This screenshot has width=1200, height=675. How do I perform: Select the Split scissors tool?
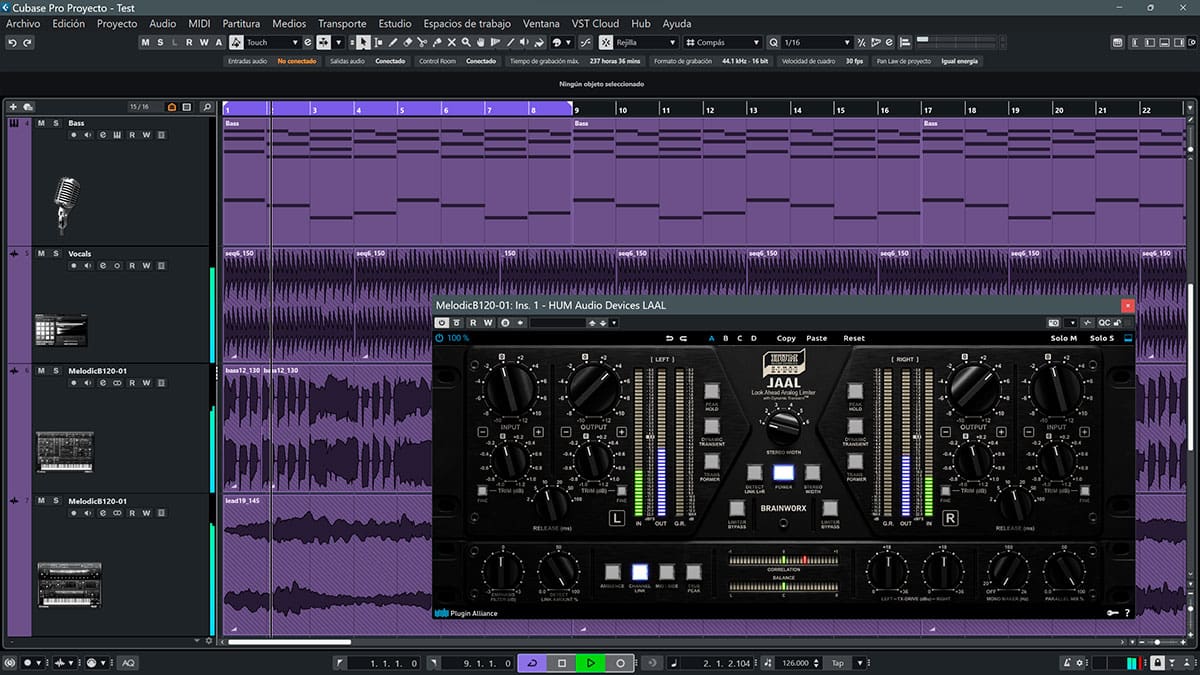pyautogui.click(x=422, y=42)
